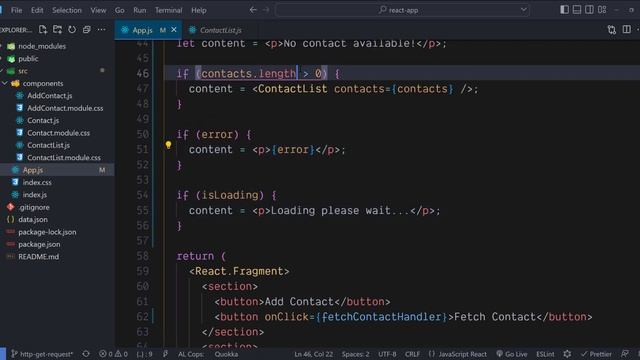Click line number 58 in the gutter
This screenshot has height=360, width=640.
(x=143, y=256)
